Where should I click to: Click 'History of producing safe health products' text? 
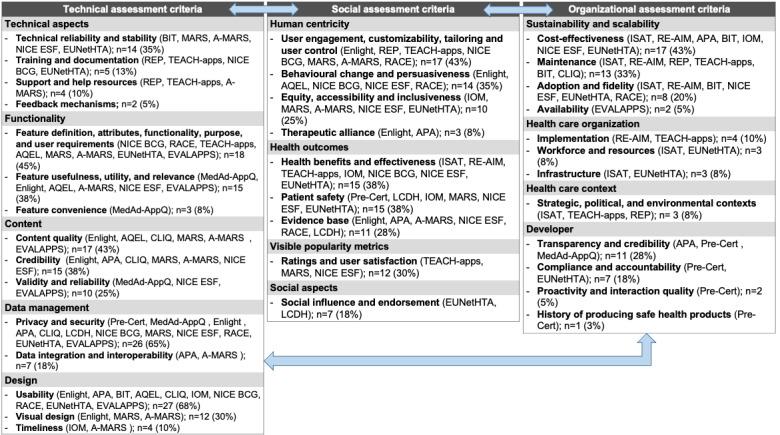(x=634, y=314)
